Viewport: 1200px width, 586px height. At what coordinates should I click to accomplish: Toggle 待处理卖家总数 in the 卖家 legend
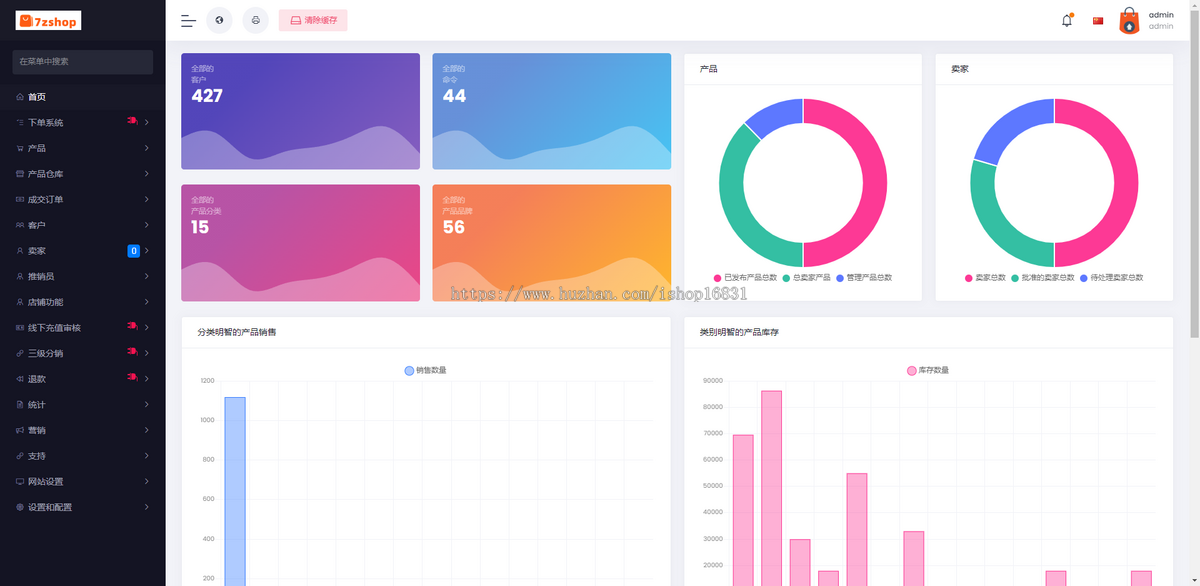pos(1111,277)
